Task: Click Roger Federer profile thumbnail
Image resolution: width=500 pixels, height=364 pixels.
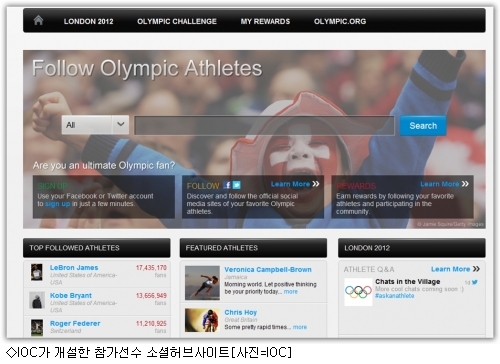Action: coord(37,328)
